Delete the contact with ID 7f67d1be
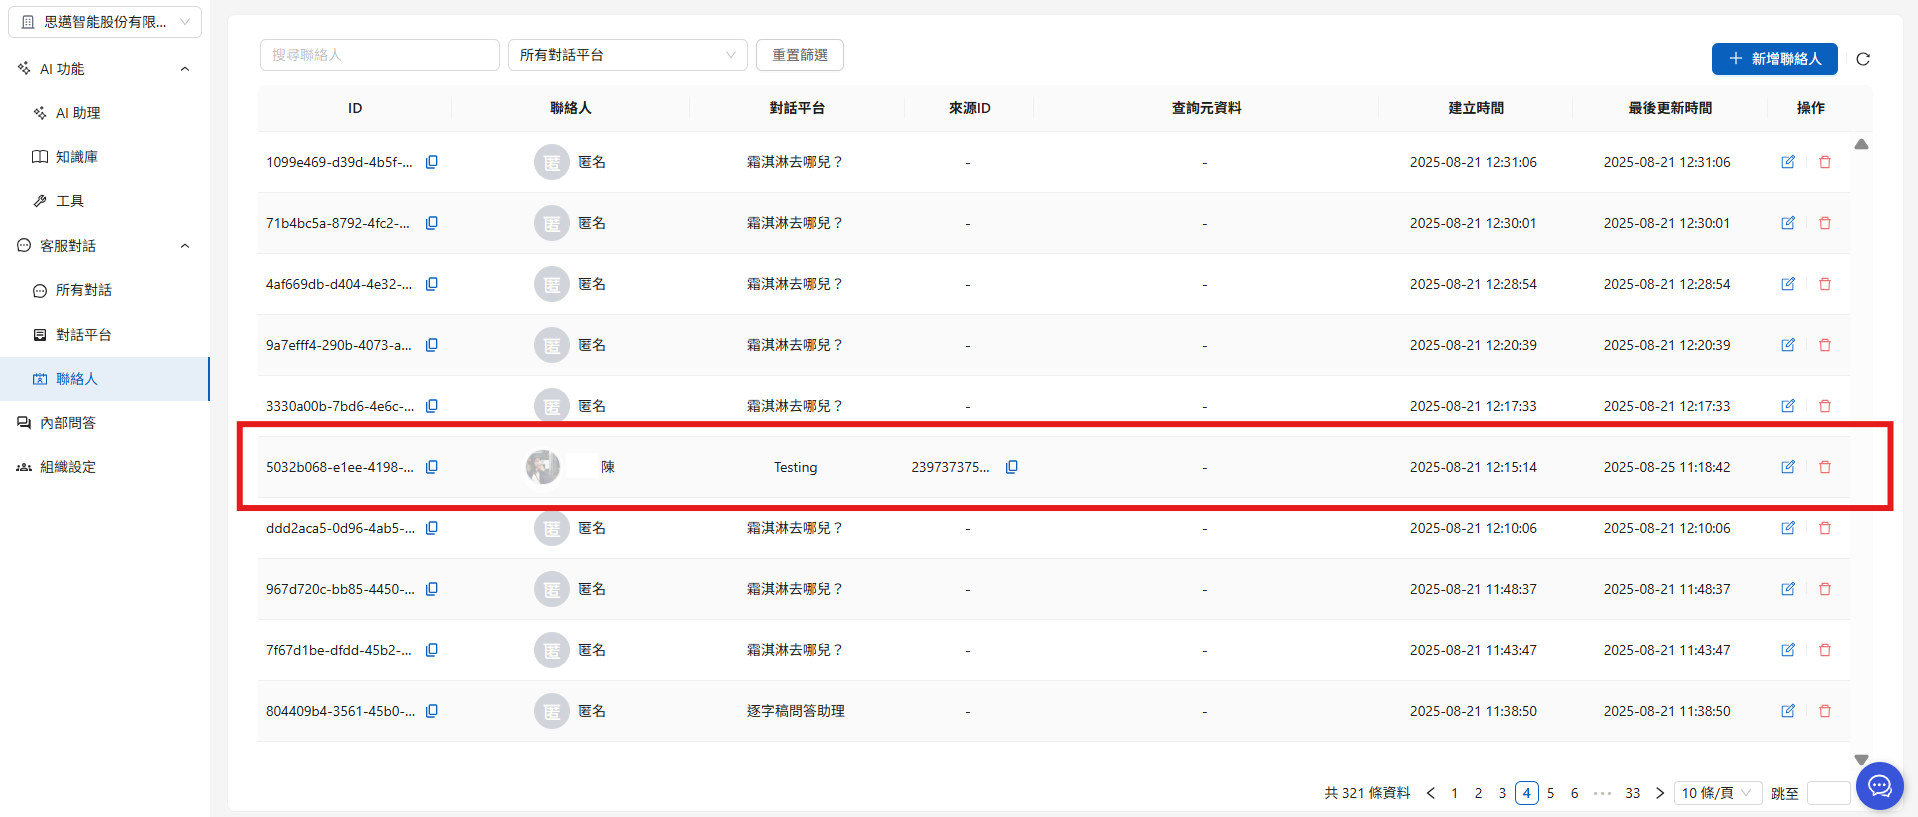This screenshot has width=1918, height=817. coord(1825,650)
